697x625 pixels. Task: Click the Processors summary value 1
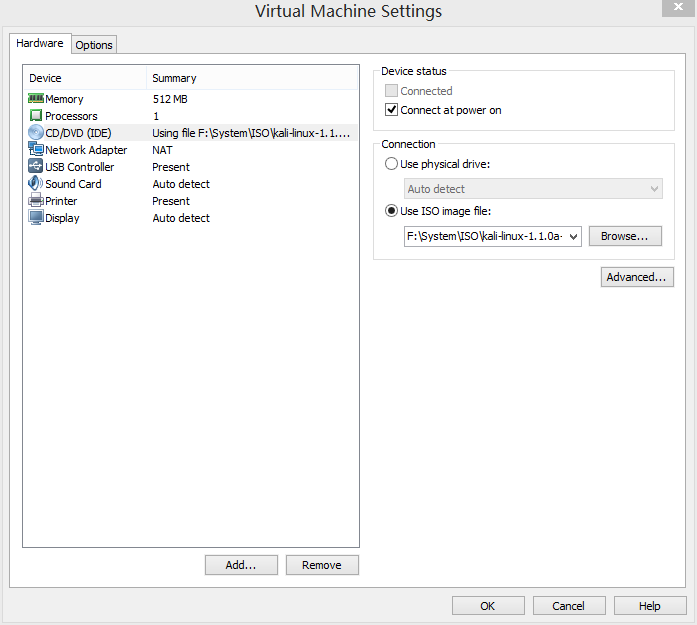coord(156,116)
